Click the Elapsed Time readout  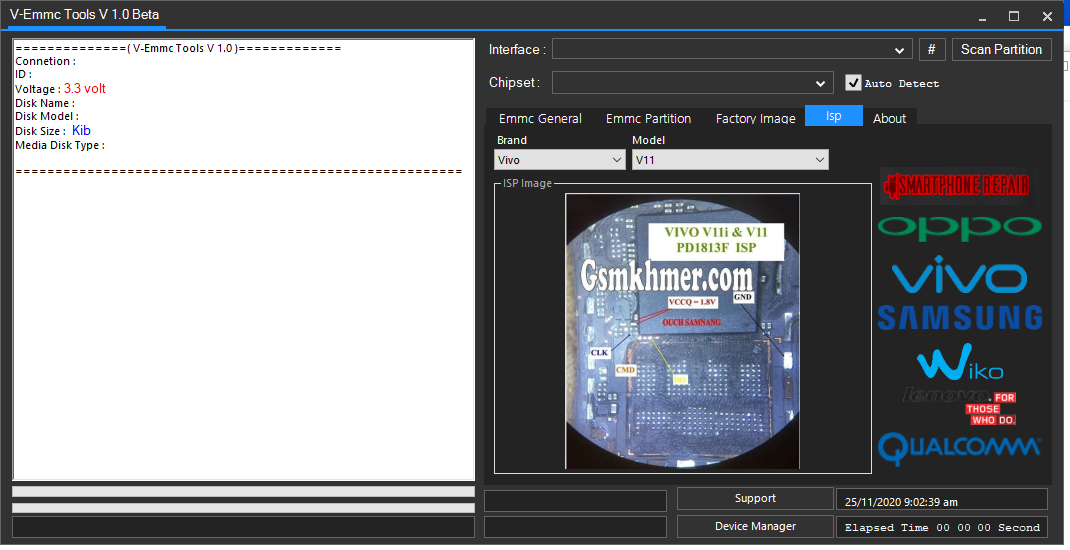(942, 527)
